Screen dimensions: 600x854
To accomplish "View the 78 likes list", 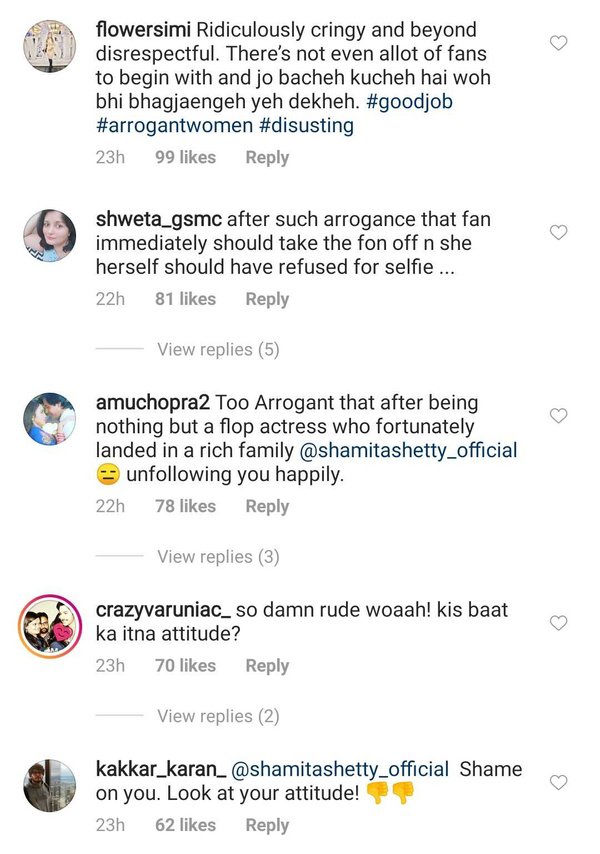I will tap(185, 506).
